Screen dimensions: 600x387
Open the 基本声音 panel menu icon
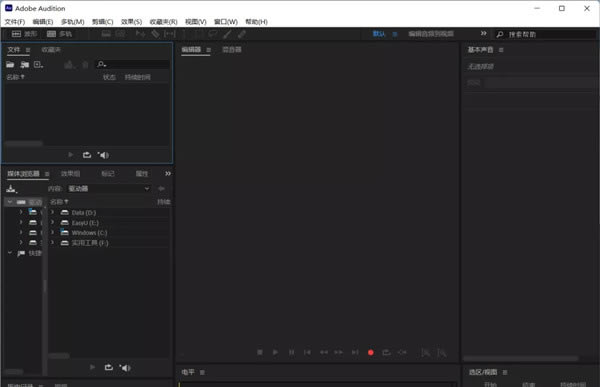501,50
